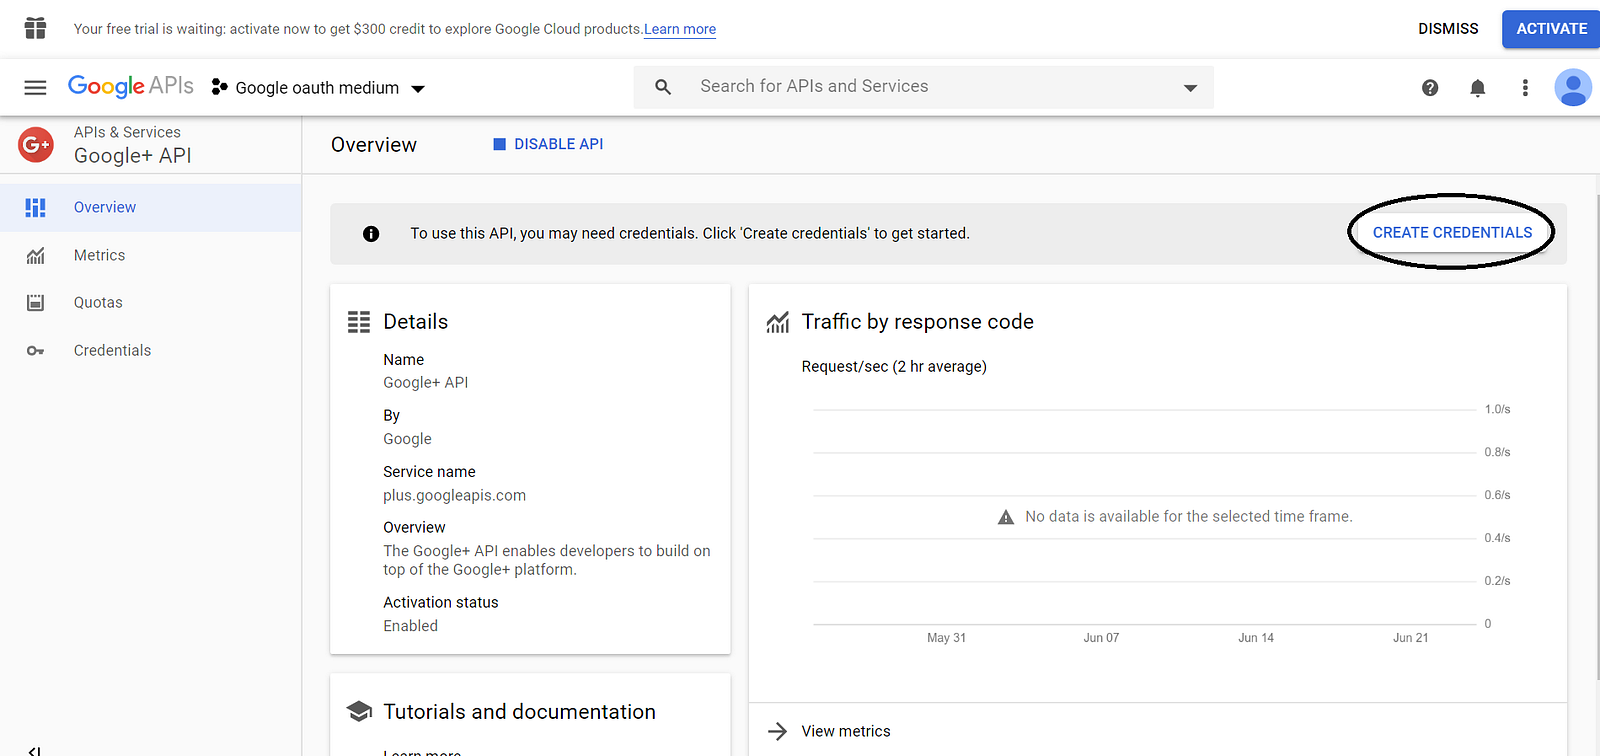Click the service name plus.googleapis.com
Image resolution: width=1600 pixels, height=756 pixels.
click(x=454, y=495)
